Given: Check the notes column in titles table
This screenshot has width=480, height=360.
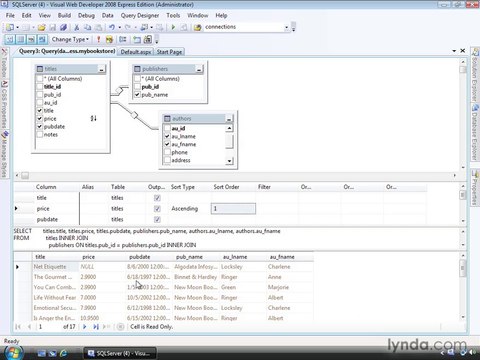Looking at the screenshot, I should pyautogui.click(x=40, y=135).
